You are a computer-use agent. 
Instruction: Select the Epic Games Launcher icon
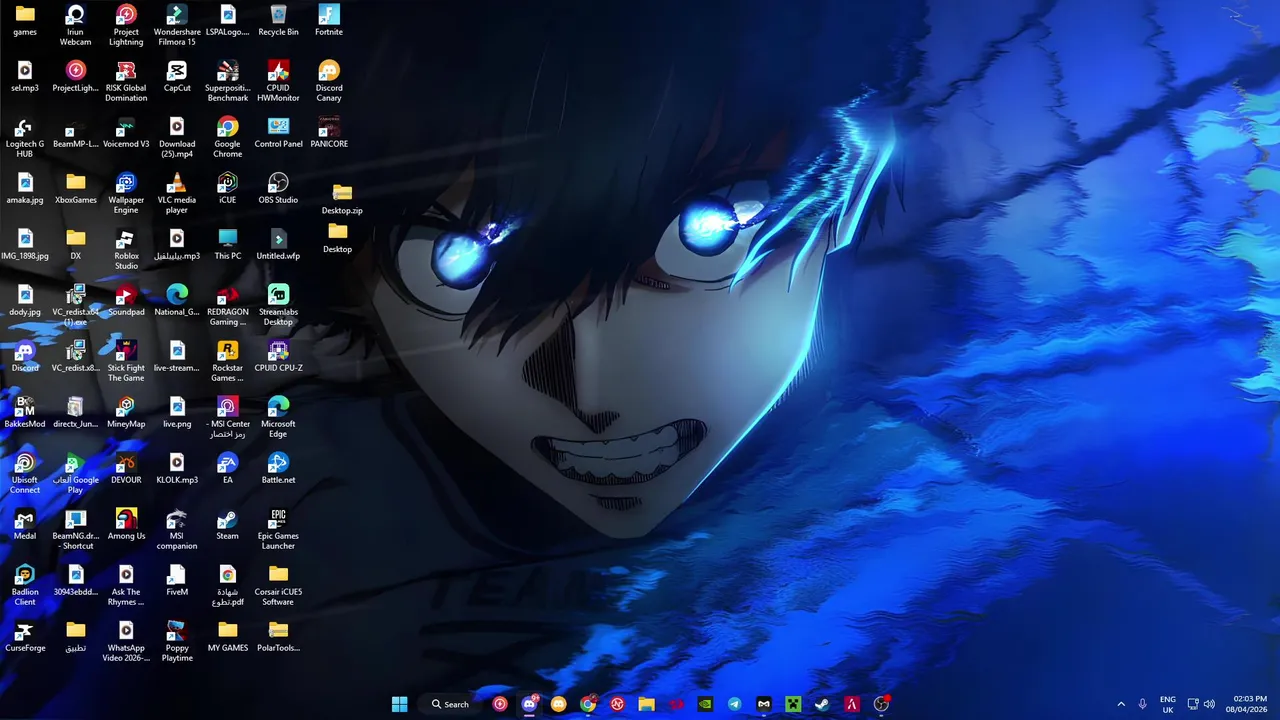coord(278,529)
